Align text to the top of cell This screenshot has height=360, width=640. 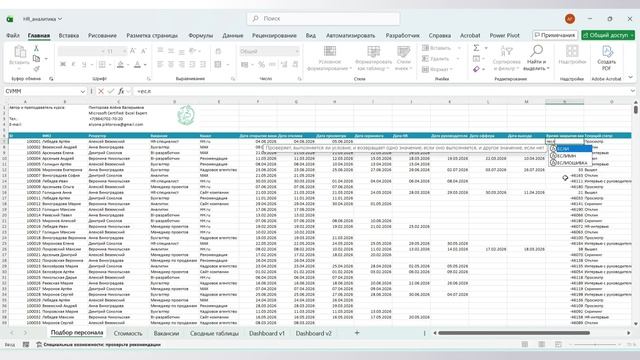160,51
